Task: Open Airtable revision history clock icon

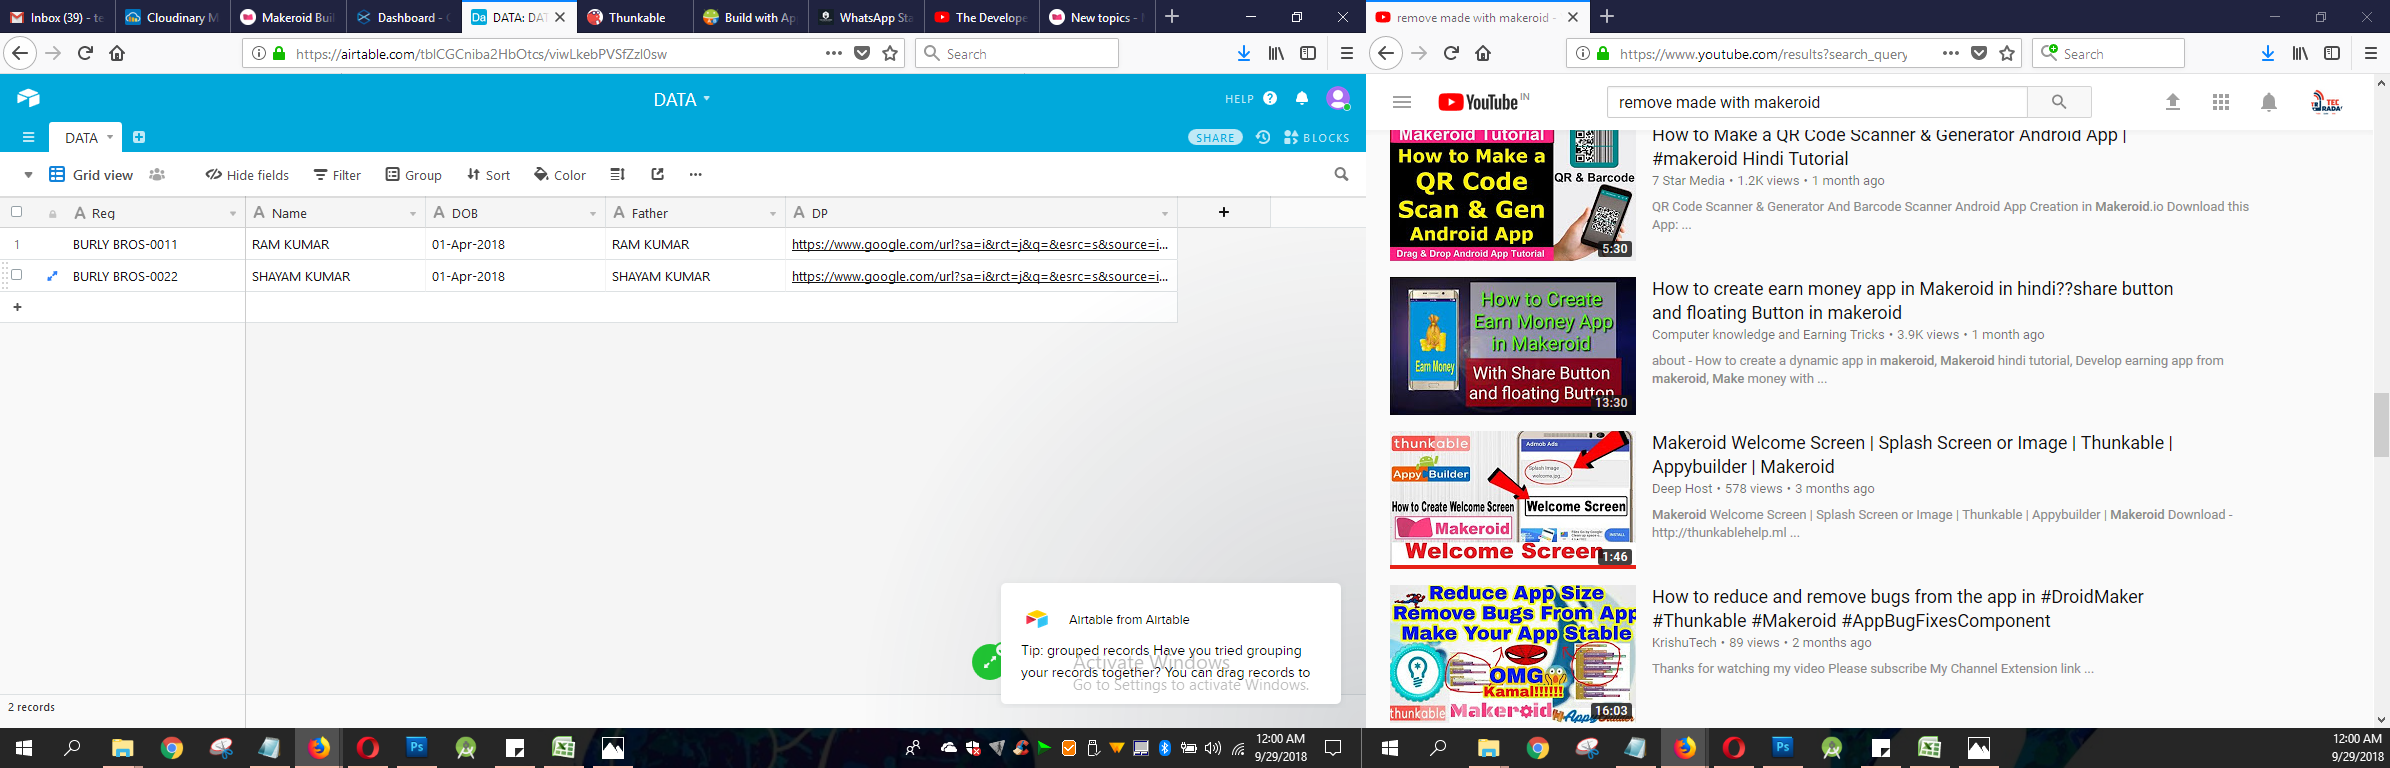Action: 1263,137
